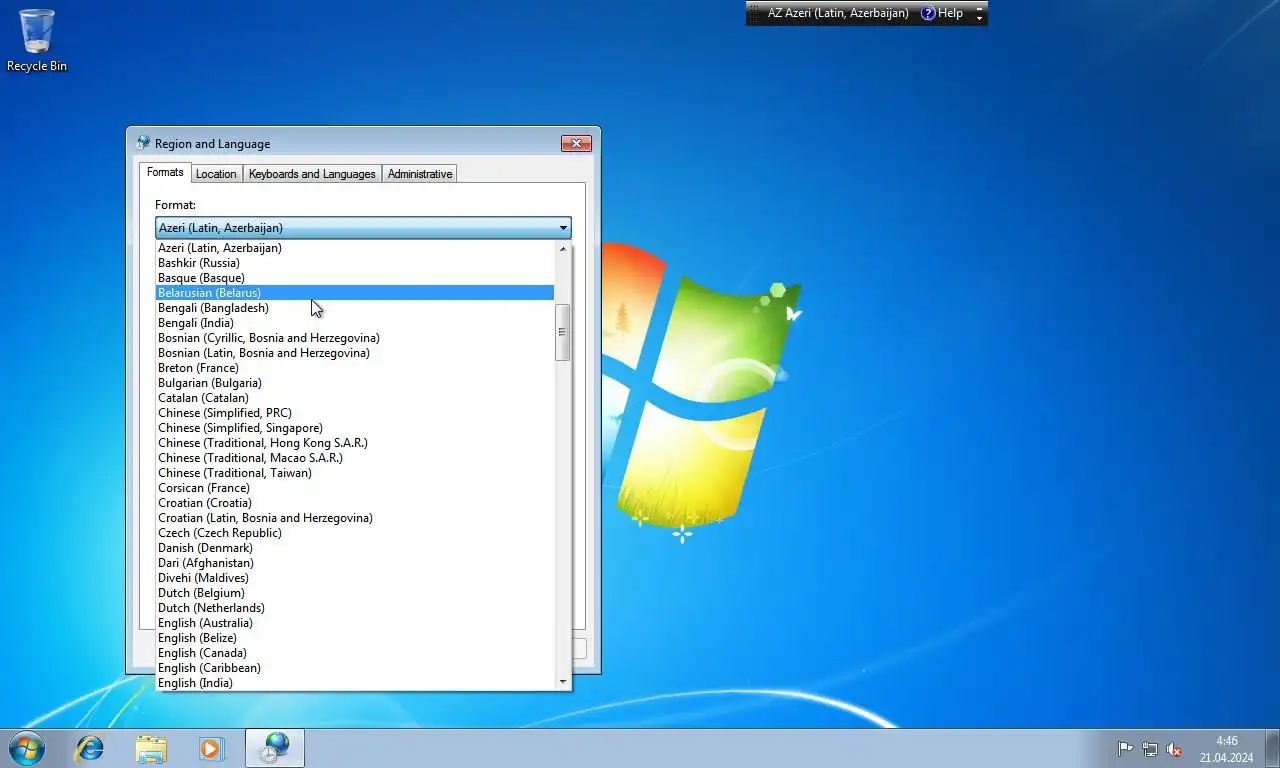Switch to the Formats tab
This screenshot has width=1280, height=768.
click(x=165, y=172)
